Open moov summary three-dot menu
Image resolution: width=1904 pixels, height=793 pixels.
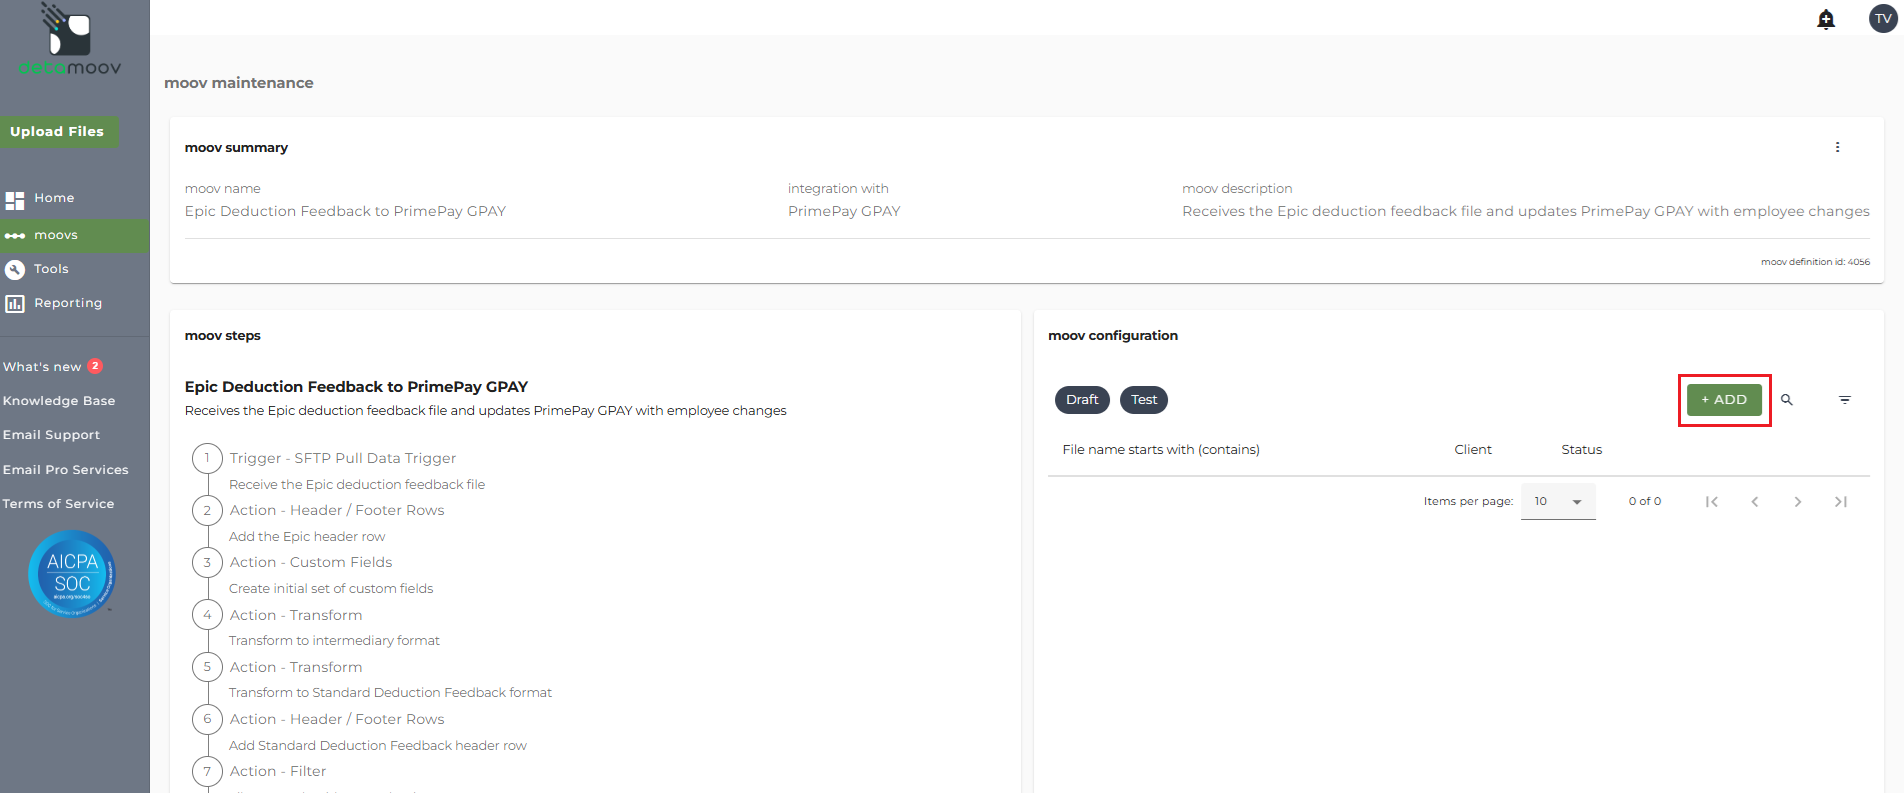(1837, 147)
